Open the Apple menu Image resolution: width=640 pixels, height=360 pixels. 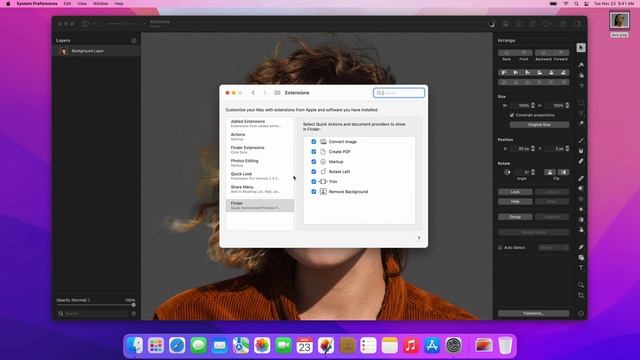[8, 4]
